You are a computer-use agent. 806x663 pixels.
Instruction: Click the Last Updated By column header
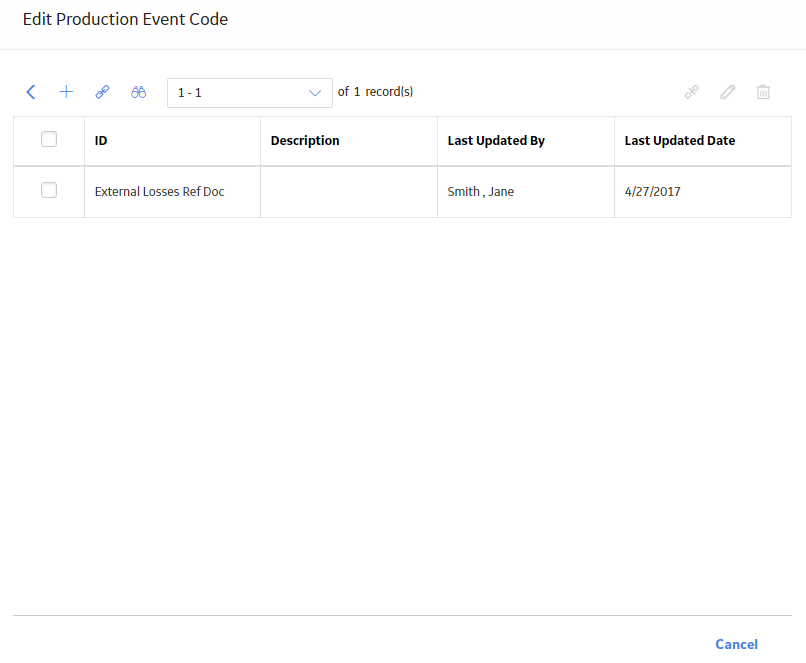496,140
